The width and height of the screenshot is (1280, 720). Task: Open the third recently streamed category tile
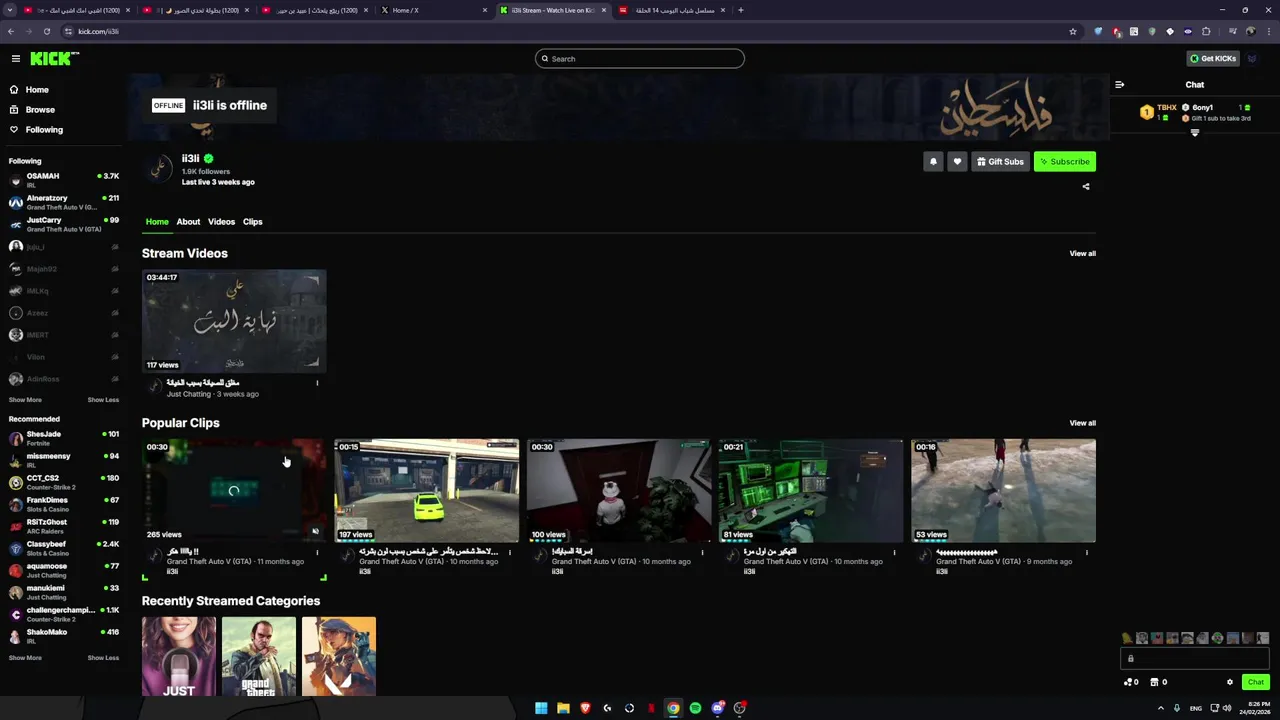coord(339,656)
